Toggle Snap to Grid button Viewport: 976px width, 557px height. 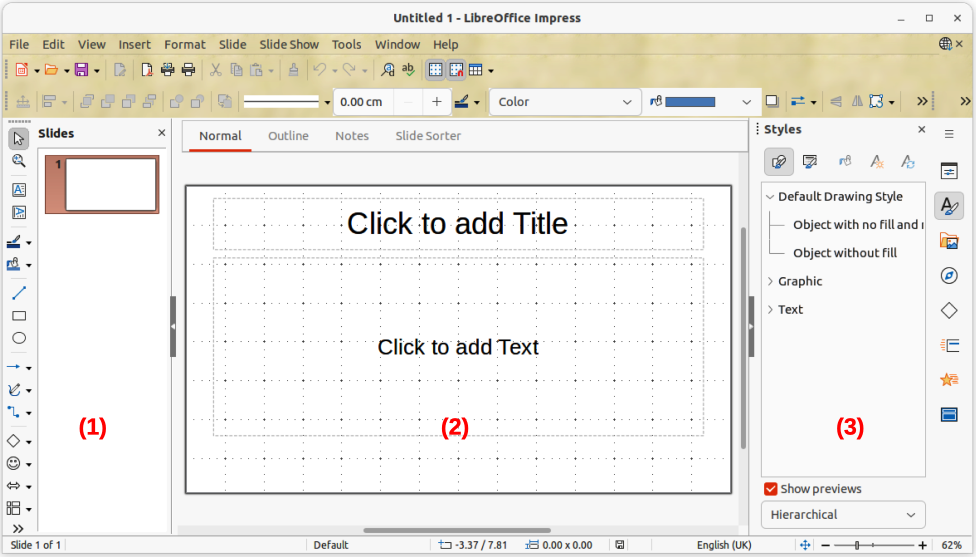click(x=456, y=70)
